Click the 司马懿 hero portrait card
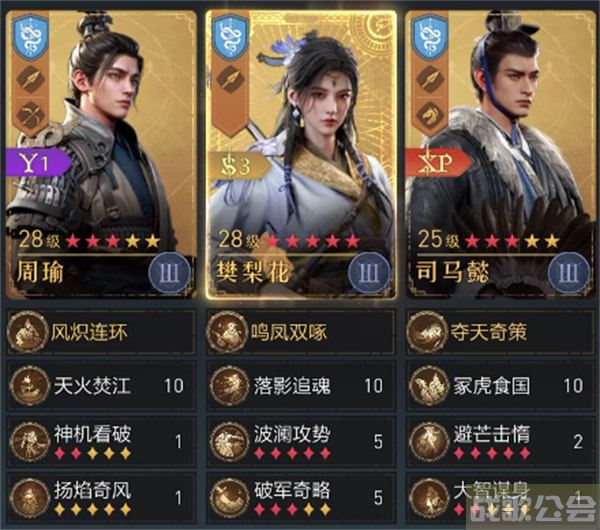 click(x=501, y=154)
